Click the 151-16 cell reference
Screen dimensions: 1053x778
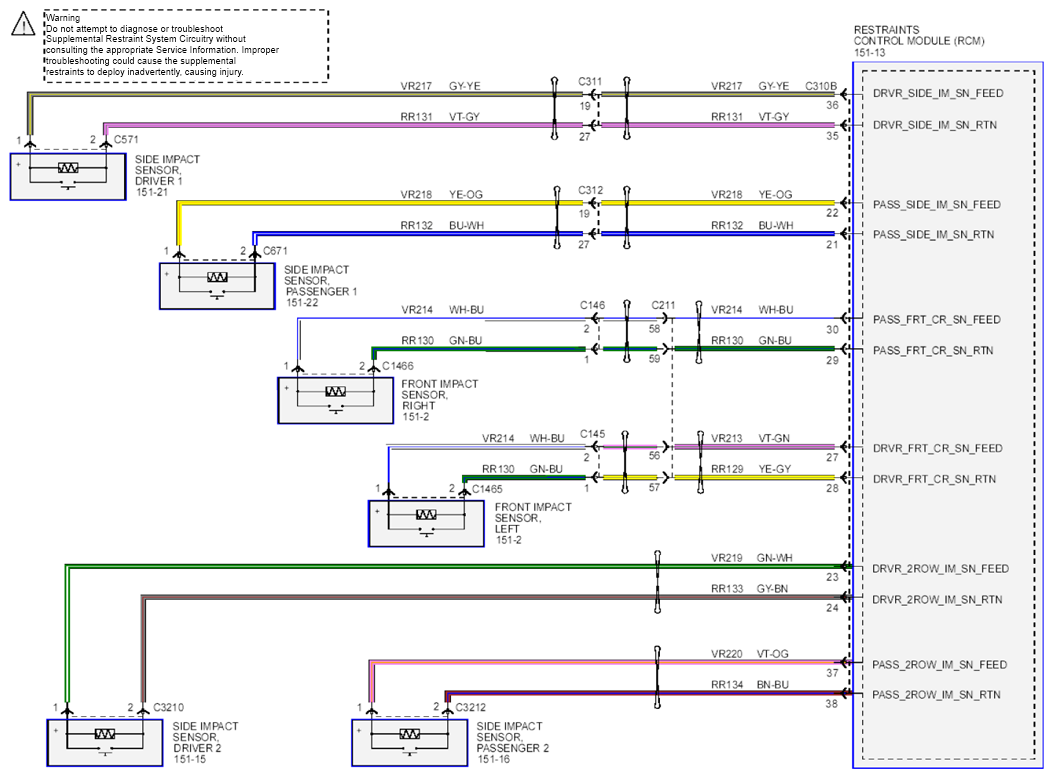click(494, 759)
